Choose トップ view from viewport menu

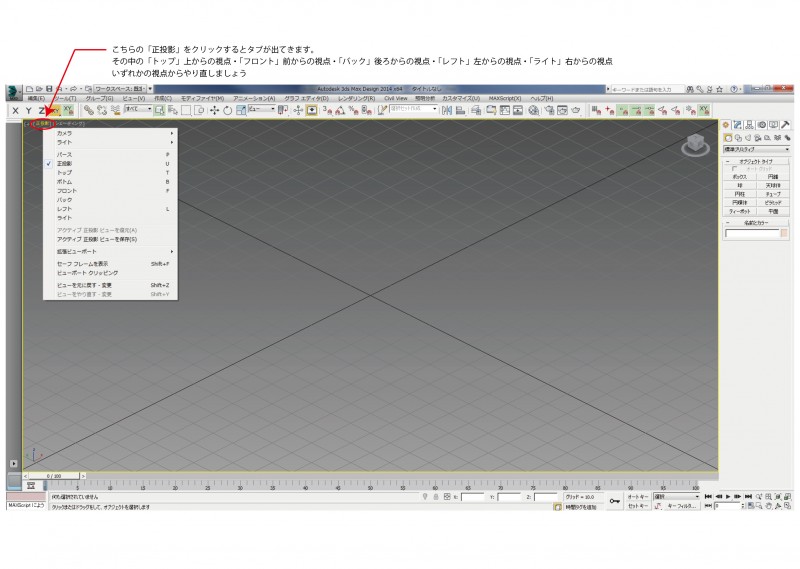[x=64, y=172]
